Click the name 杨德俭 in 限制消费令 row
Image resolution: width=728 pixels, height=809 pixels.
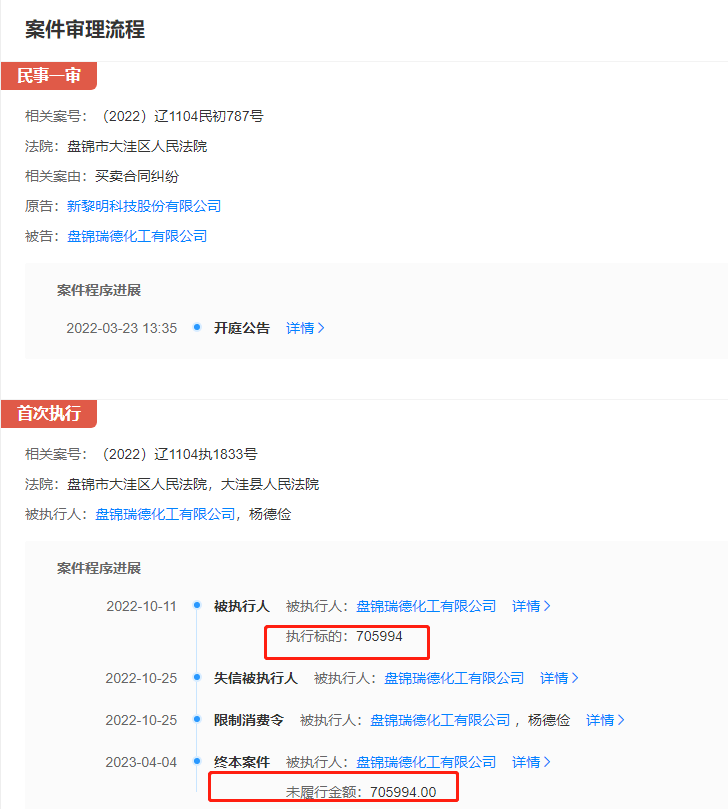549,720
